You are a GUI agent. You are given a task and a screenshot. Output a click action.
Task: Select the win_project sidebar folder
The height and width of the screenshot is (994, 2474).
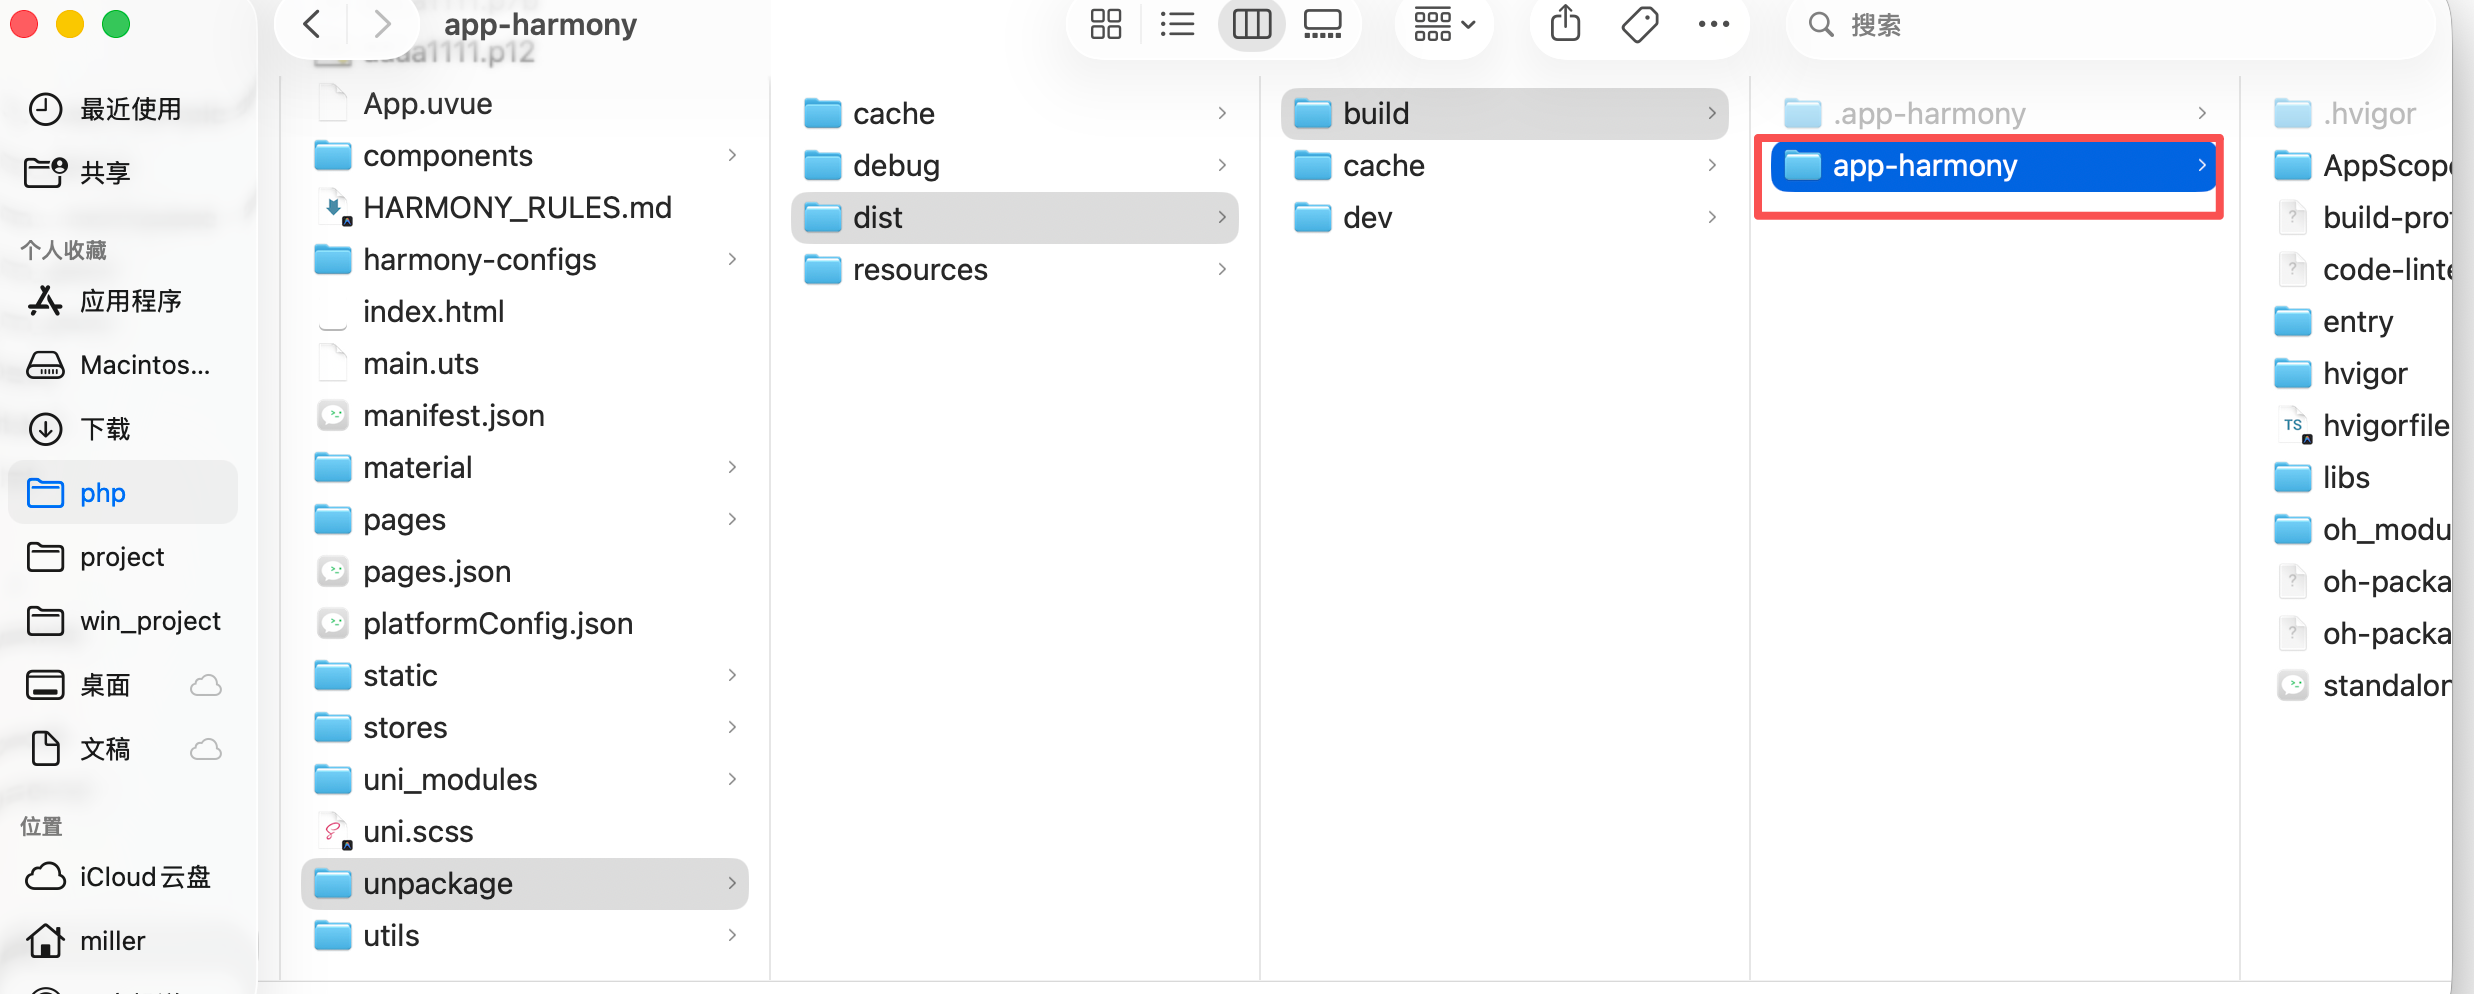coord(124,621)
